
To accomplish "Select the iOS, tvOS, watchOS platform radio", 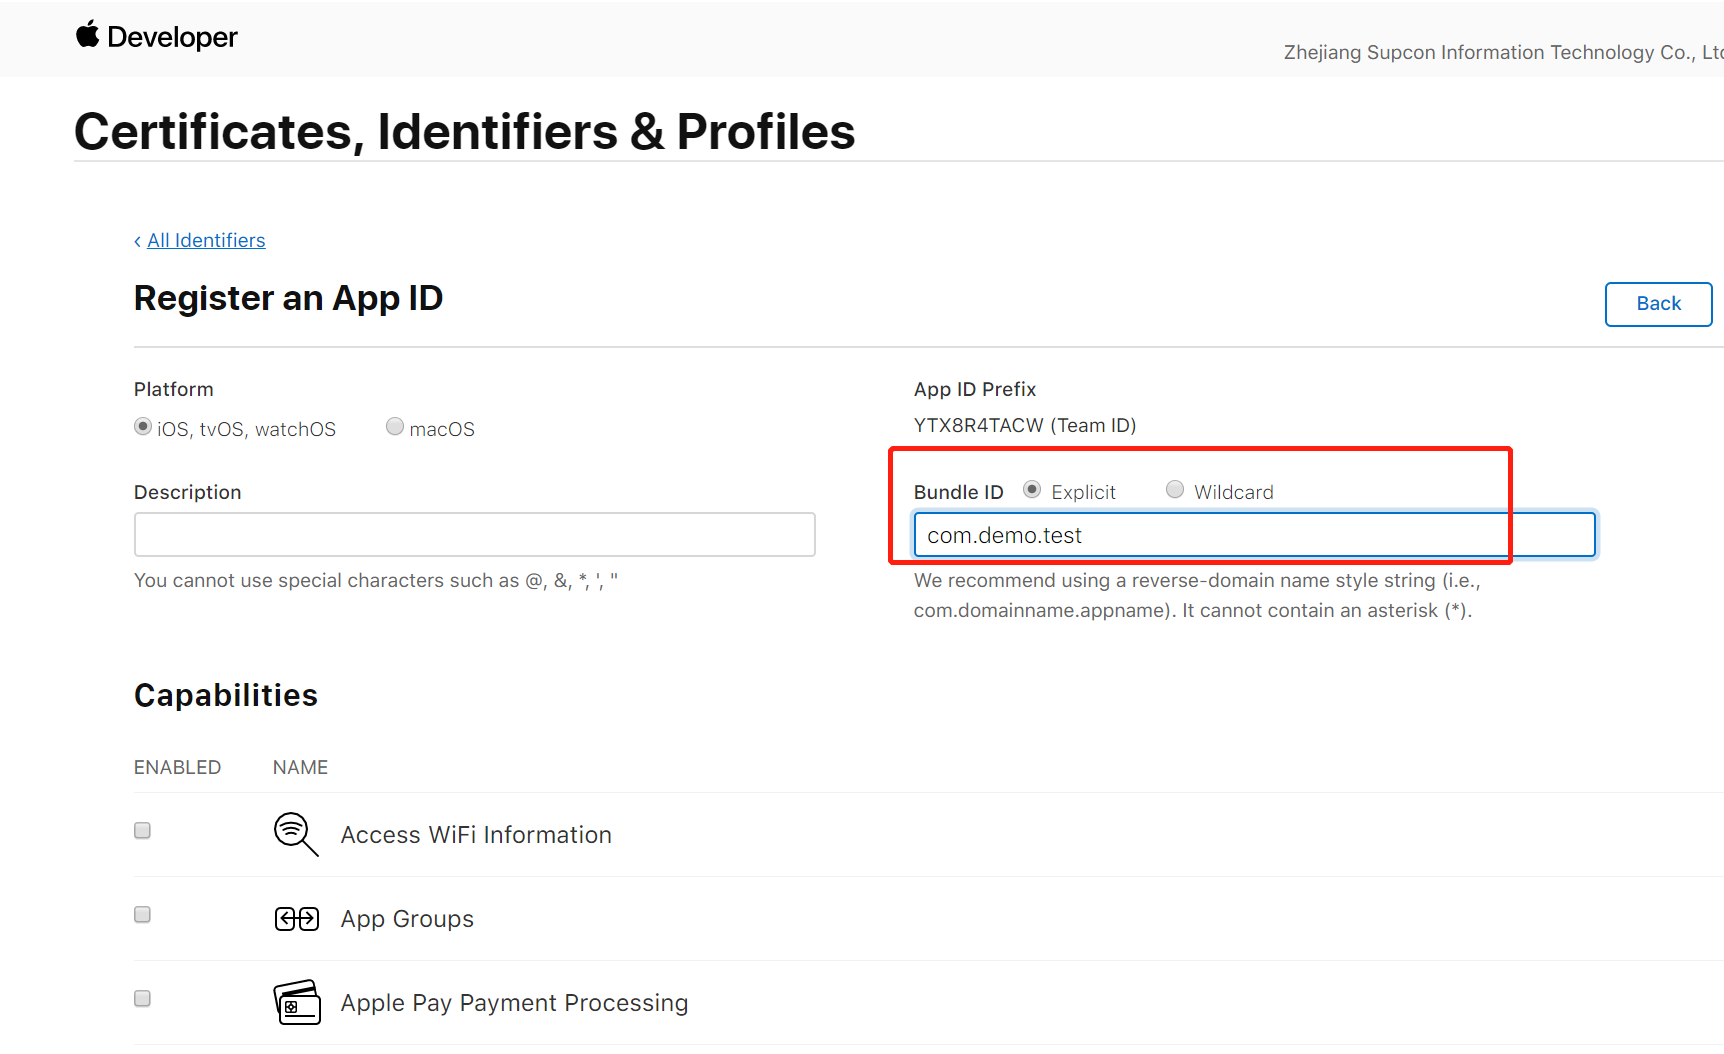I will [x=143, y=427].
